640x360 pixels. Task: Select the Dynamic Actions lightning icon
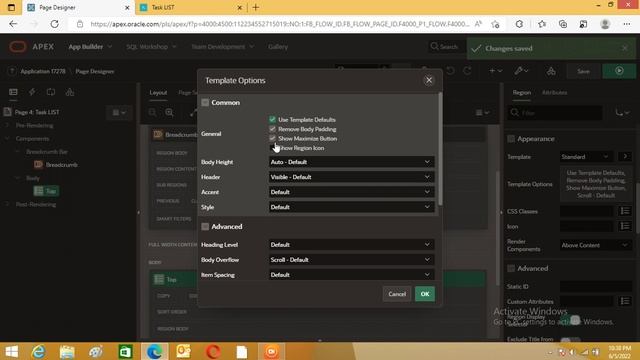click(x=32, y=92)
